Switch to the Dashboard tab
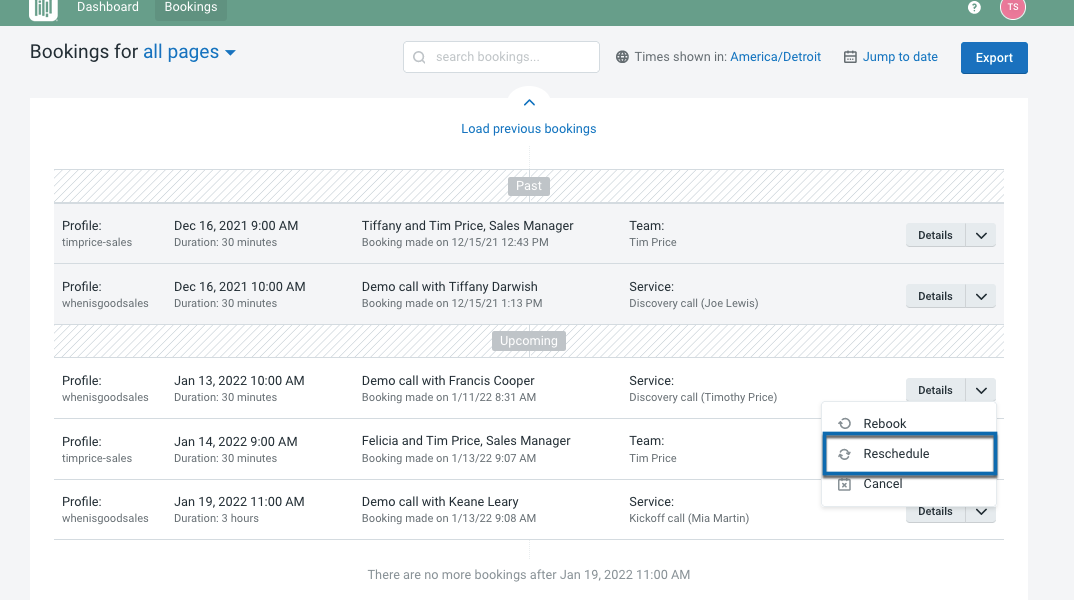Screen dimensions: 1074x600 (108, 7)
